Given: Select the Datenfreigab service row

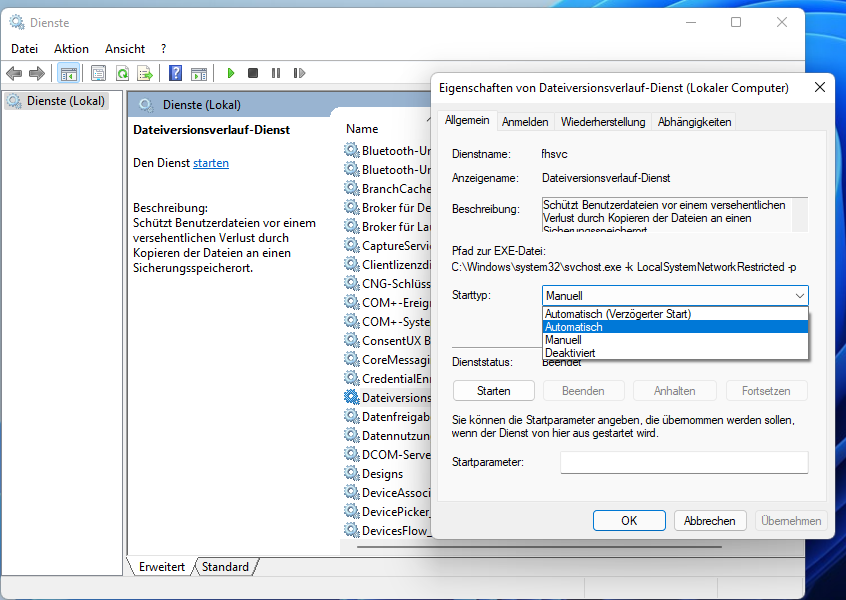Looking at the screenshot, I should click(x=387, y=417).
